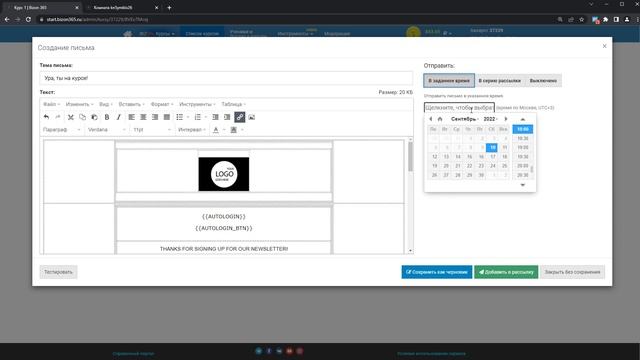Reload the page in the browser
The height and width of the screenshot is (360, 640).
pos(28,19)
